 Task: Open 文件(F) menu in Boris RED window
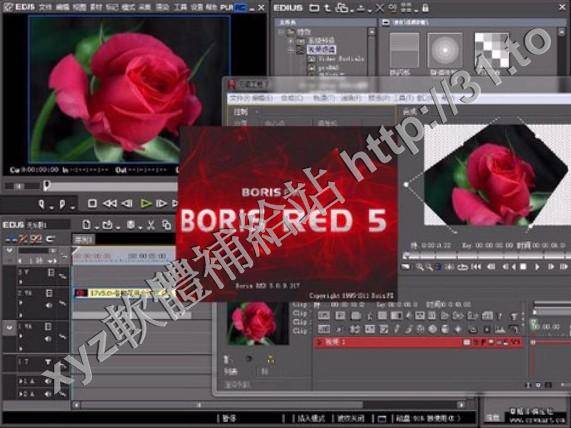[241, 98]
